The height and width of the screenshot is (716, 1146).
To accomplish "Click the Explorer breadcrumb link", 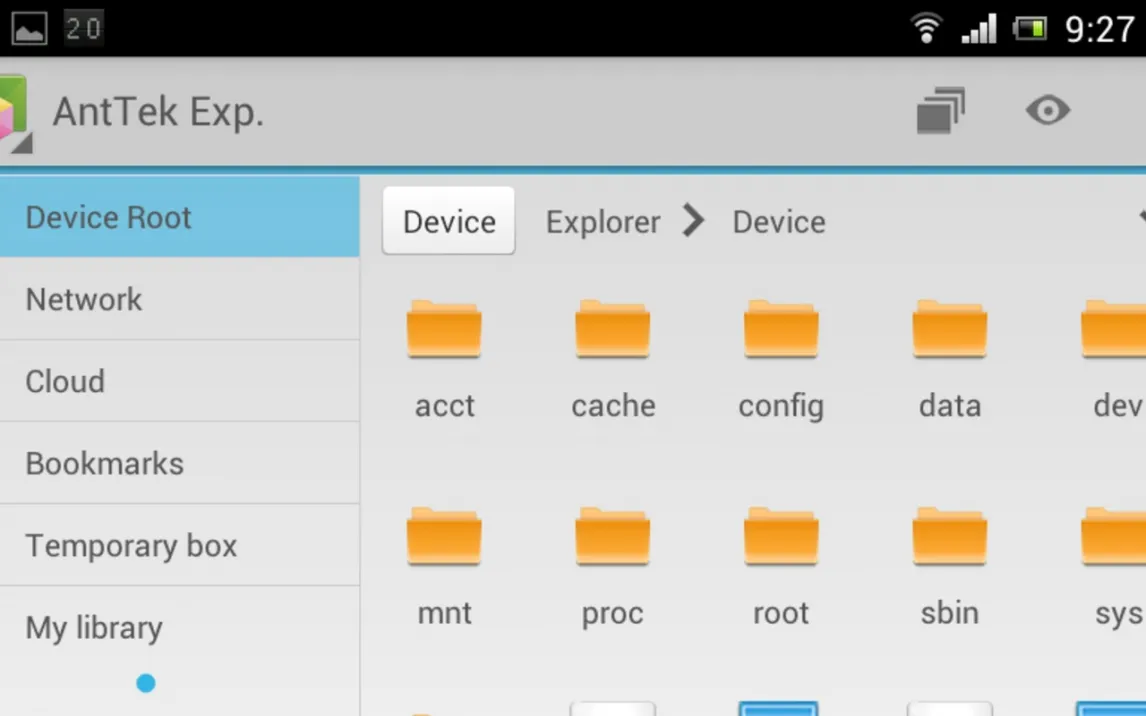I will [x=602, y=222].
